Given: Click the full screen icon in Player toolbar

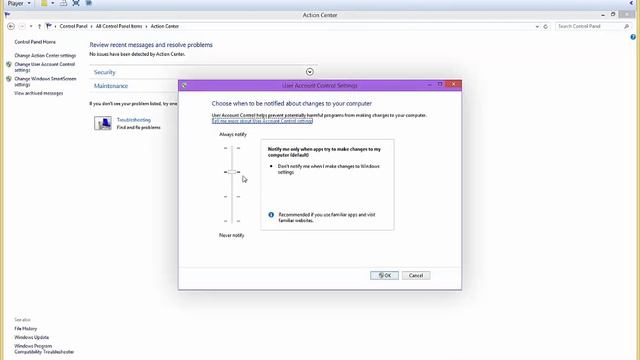Looking at the screenshot, I should (x=76, y=3).
